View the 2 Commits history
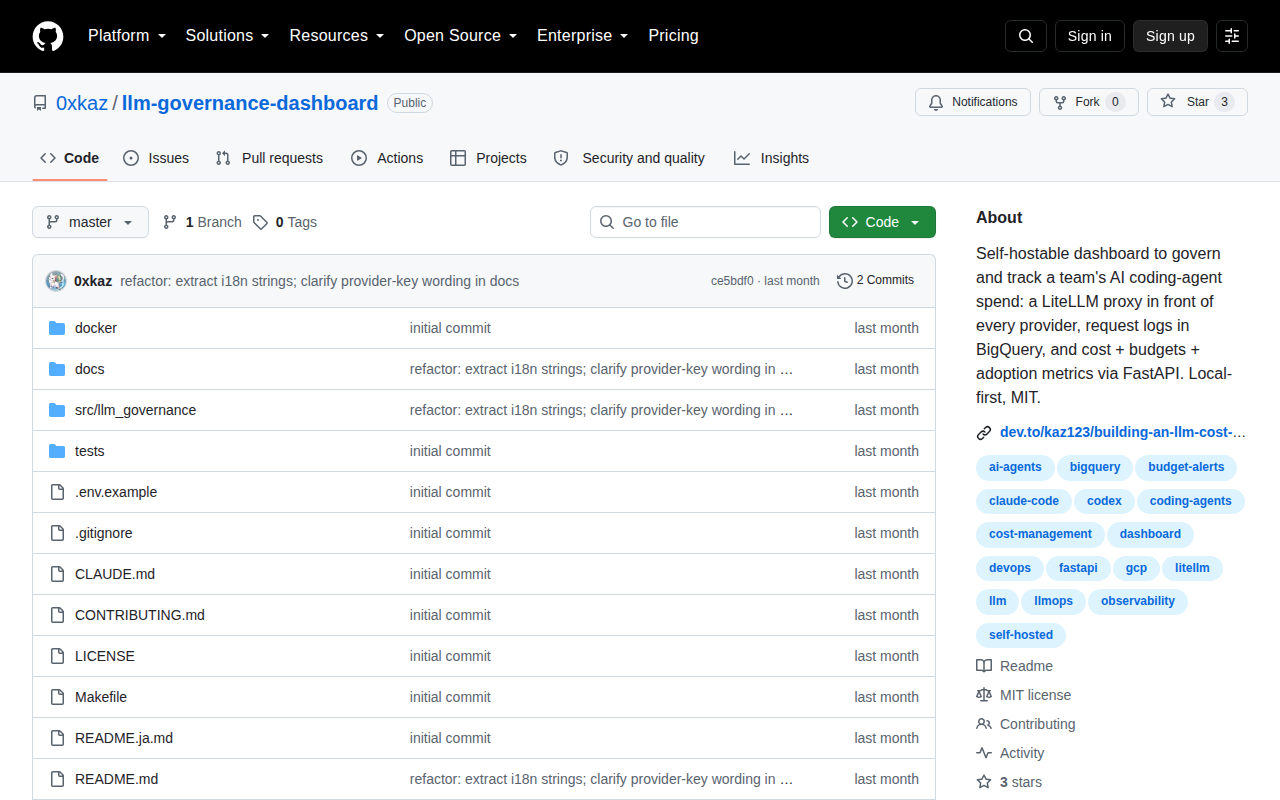This screenshot has height=800, width=1280. point(875,281)
